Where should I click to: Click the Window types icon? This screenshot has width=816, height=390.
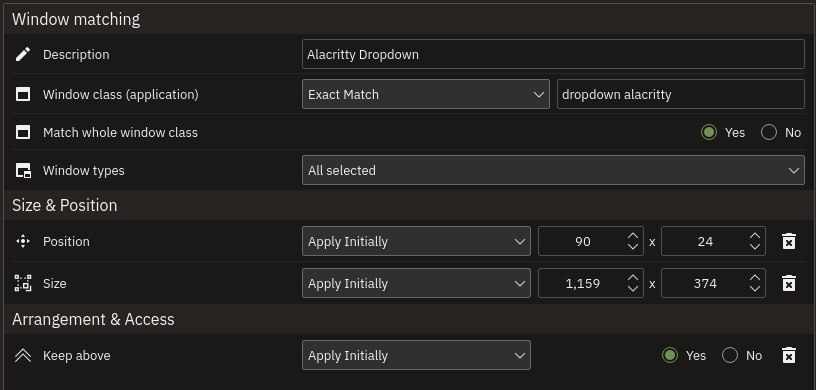pos(23,170)
